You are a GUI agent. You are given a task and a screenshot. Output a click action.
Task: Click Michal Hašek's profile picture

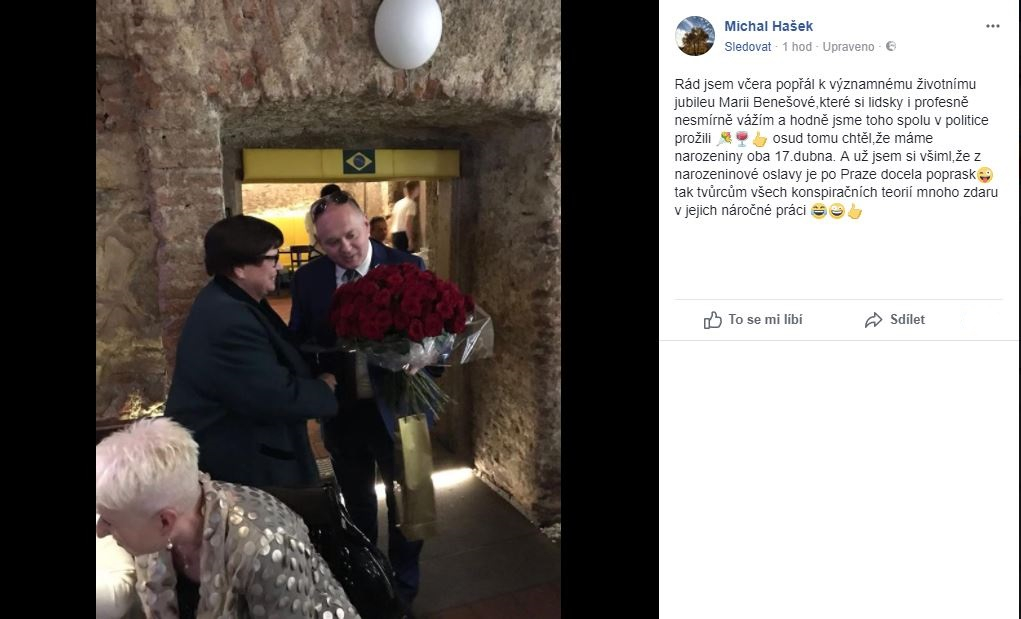point(695,36)
